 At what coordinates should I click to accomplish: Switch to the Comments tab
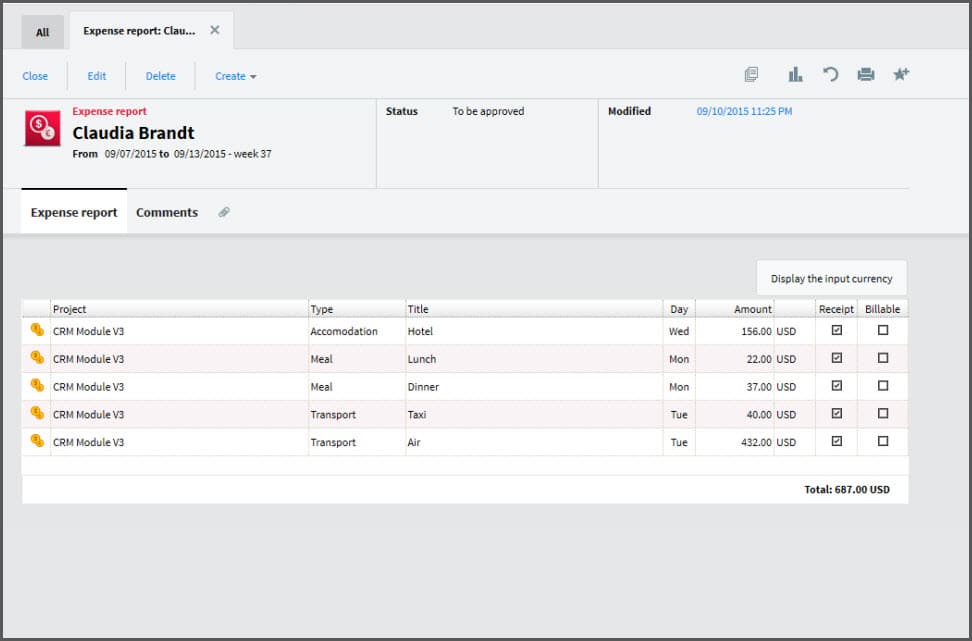point(167,213)
